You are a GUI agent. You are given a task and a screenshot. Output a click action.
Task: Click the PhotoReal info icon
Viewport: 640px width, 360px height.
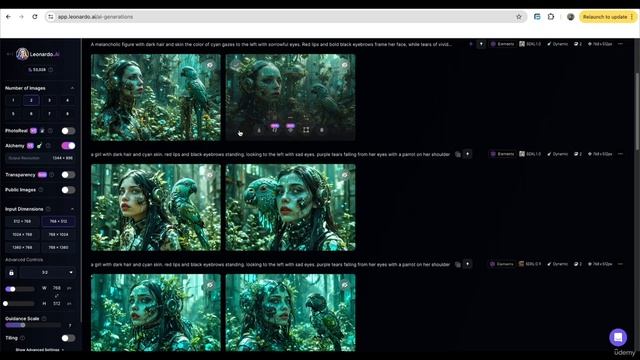(x=50, y=131)
